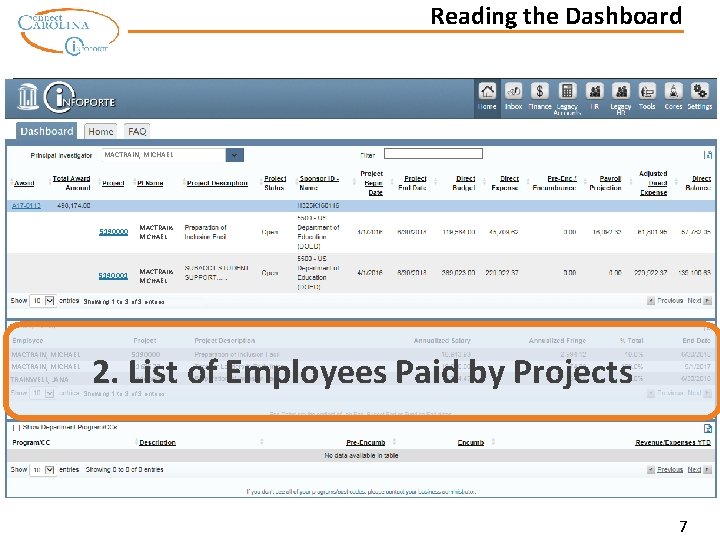The width and height of the screenshot is (720, 540).
Task: Click 'No data available in table' row
Action: [361, 456]
